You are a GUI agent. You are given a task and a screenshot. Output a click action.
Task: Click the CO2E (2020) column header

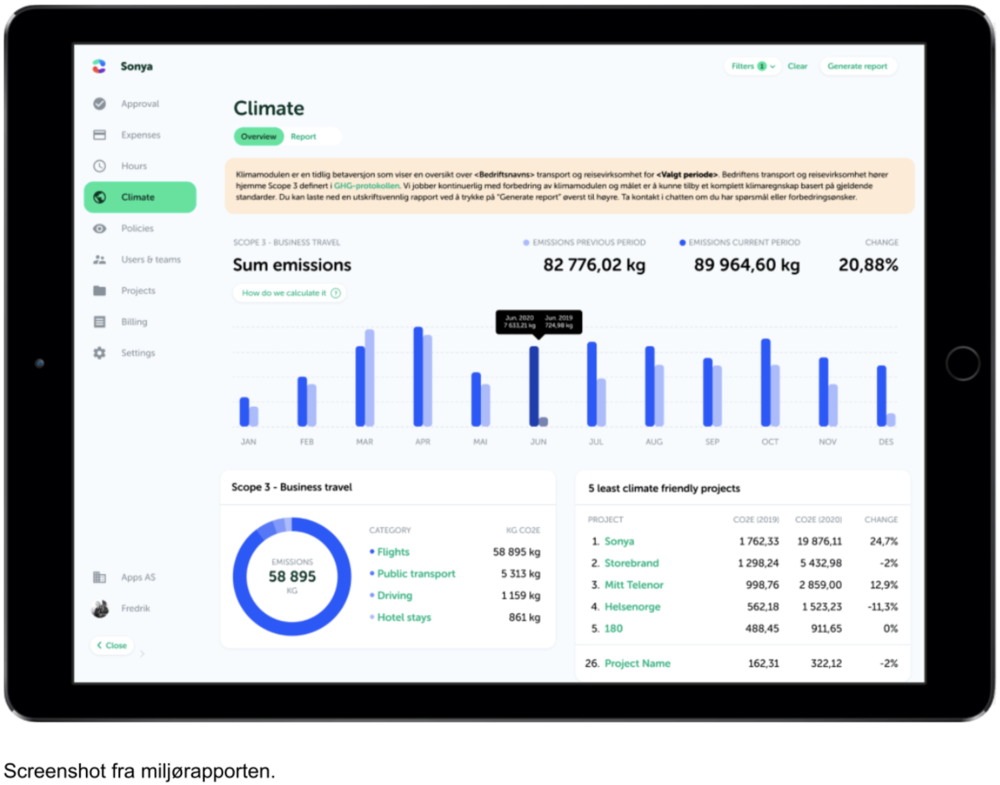point(818,520)
